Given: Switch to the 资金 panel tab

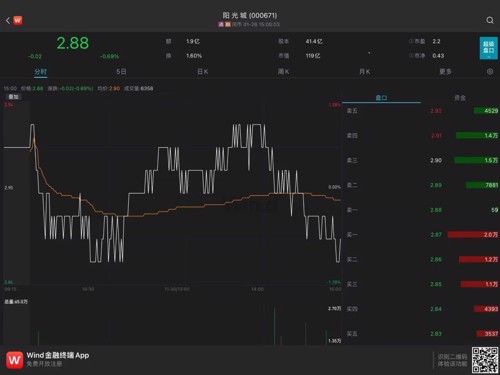Looking at the screenshot, I should [460, 98].
